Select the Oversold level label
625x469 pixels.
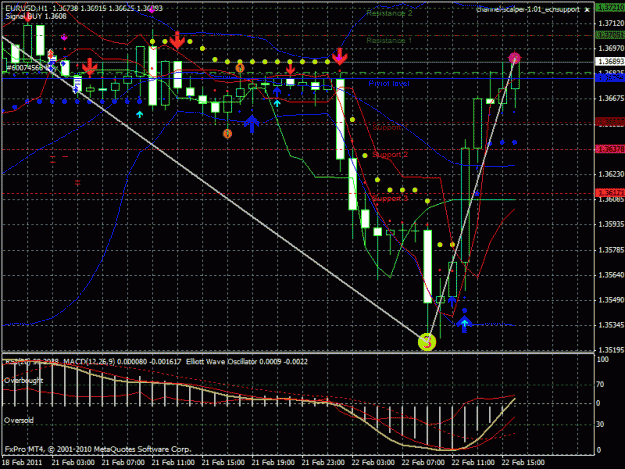tap(19, 420)
